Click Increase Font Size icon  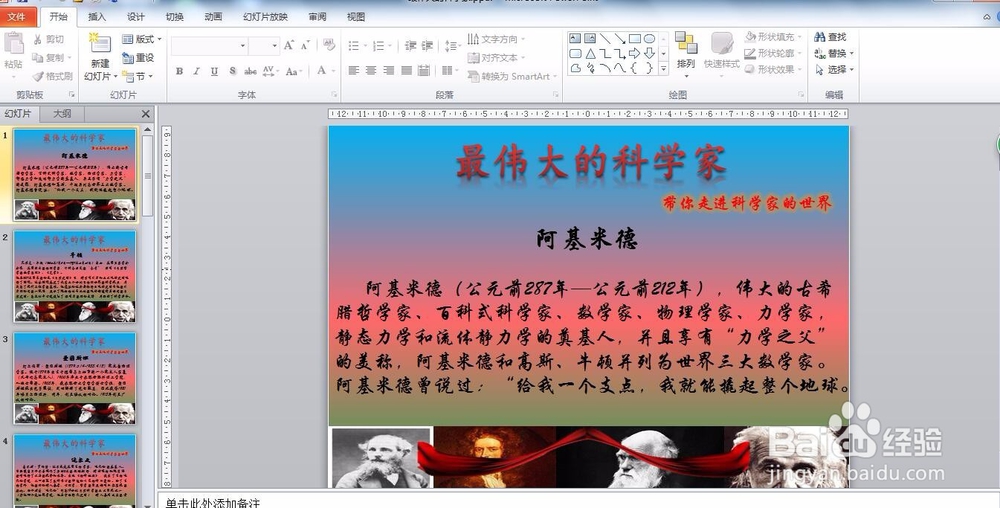[289, 45]
